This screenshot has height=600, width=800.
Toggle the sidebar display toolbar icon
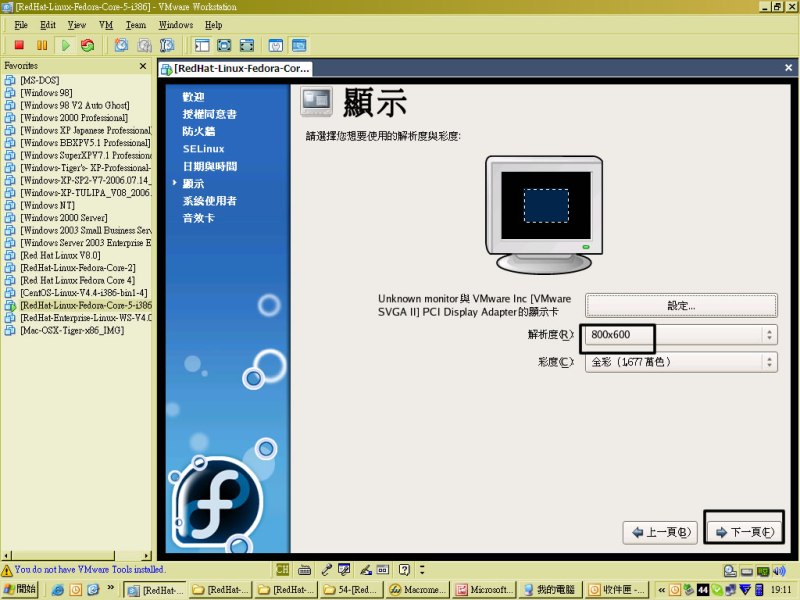(x=202, y=45)
